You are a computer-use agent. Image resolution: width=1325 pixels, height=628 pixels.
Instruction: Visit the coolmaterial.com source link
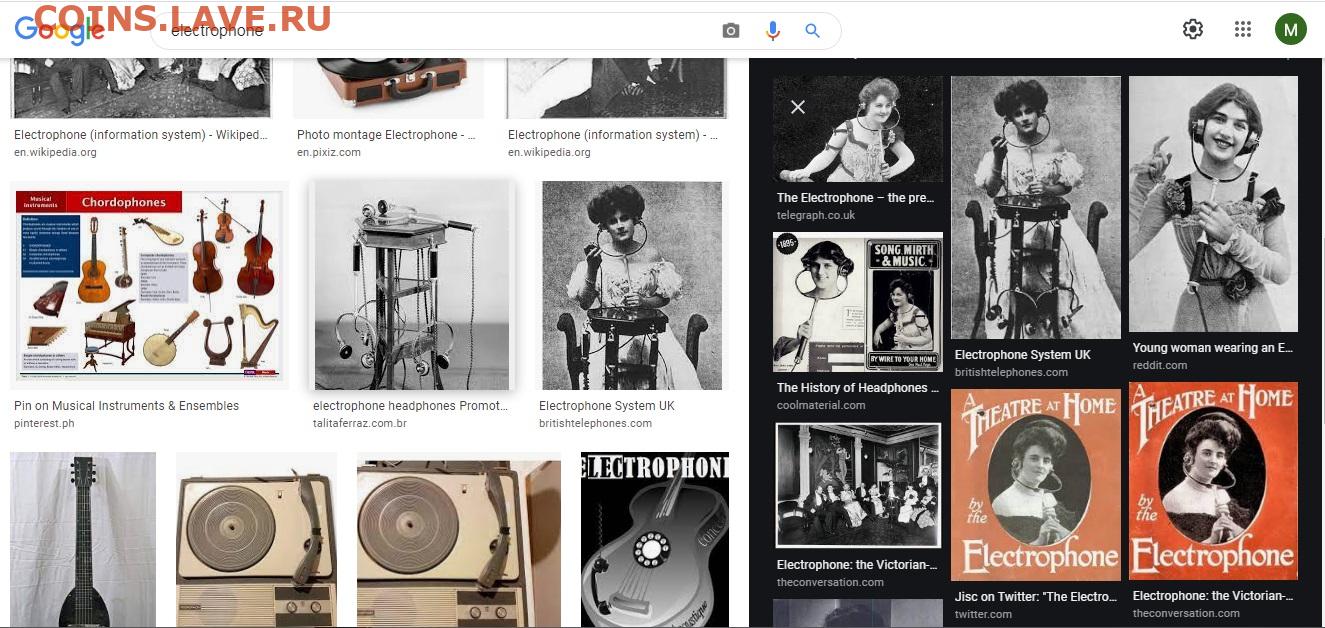pyautogui.click(x=821, y=405)
